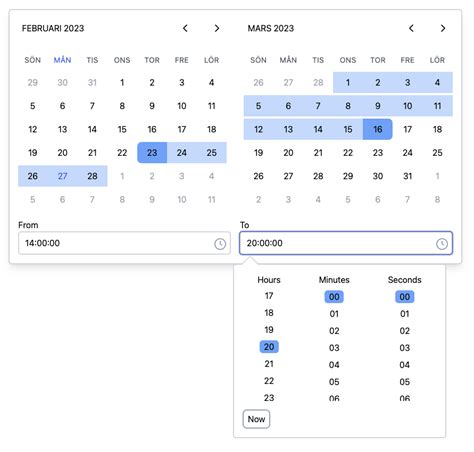This screenshot has height=452, width=474.
Task: Choose 03 in the Minutes column
Action: pos(334,348)
